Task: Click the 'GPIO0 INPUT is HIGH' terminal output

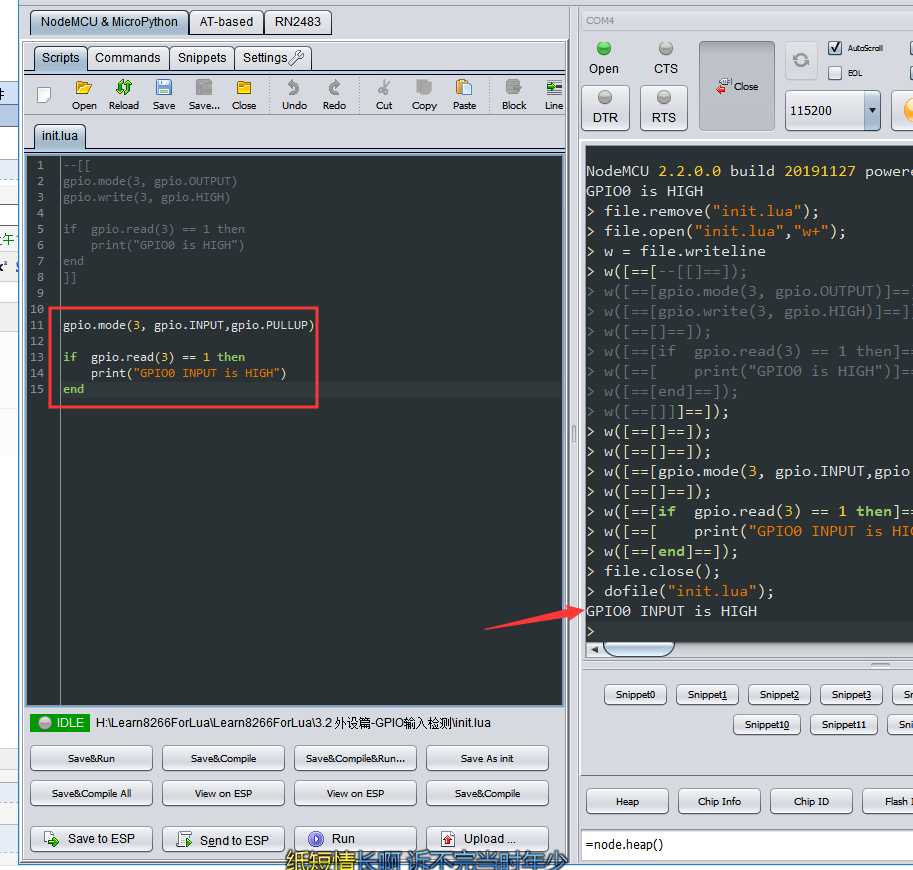Action: coord(671,611)
